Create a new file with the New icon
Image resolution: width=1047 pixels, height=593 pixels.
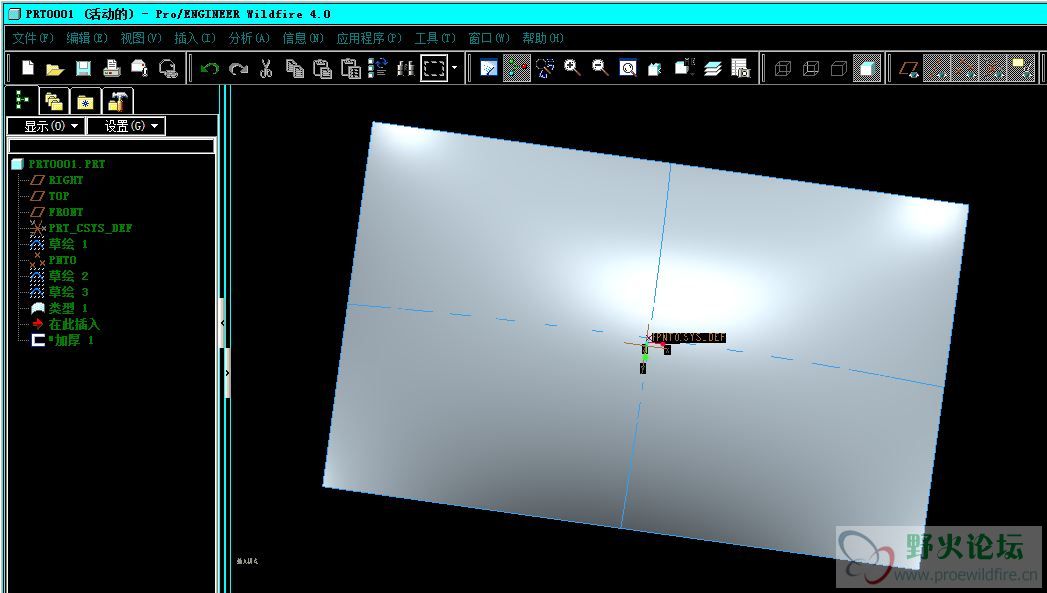point(27,68)
